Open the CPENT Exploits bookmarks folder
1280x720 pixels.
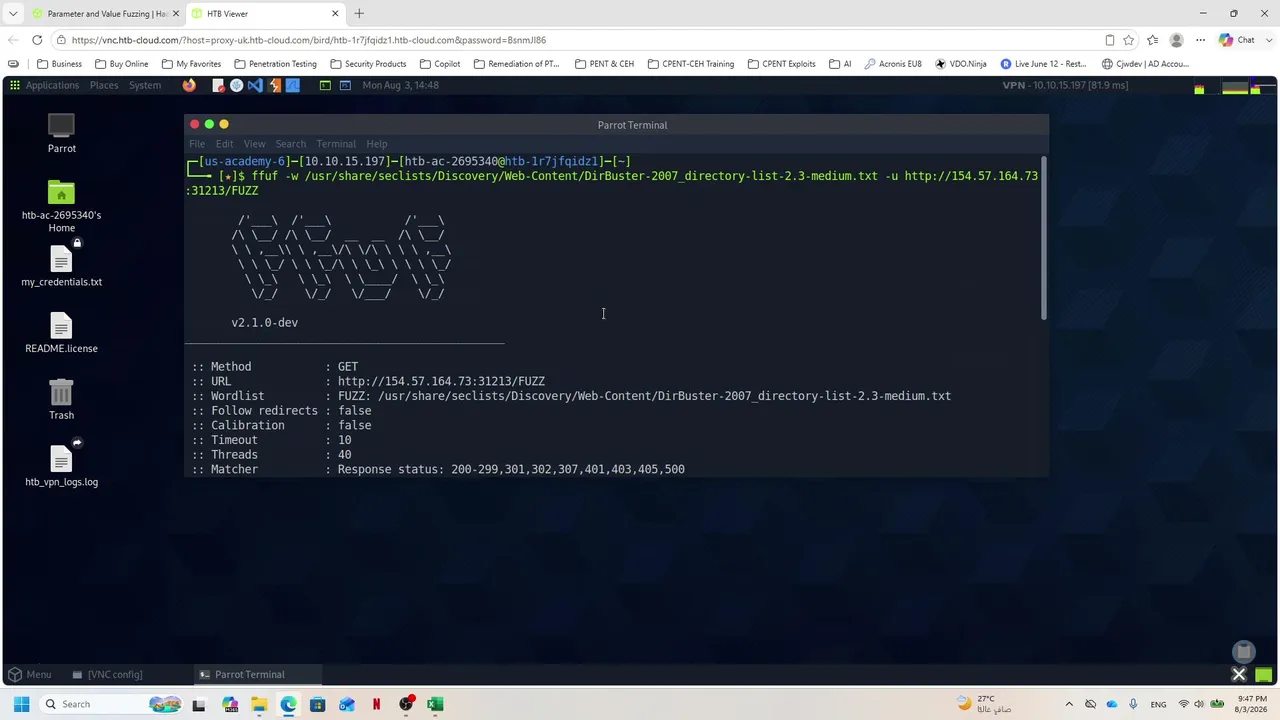(x=781, y=64)
